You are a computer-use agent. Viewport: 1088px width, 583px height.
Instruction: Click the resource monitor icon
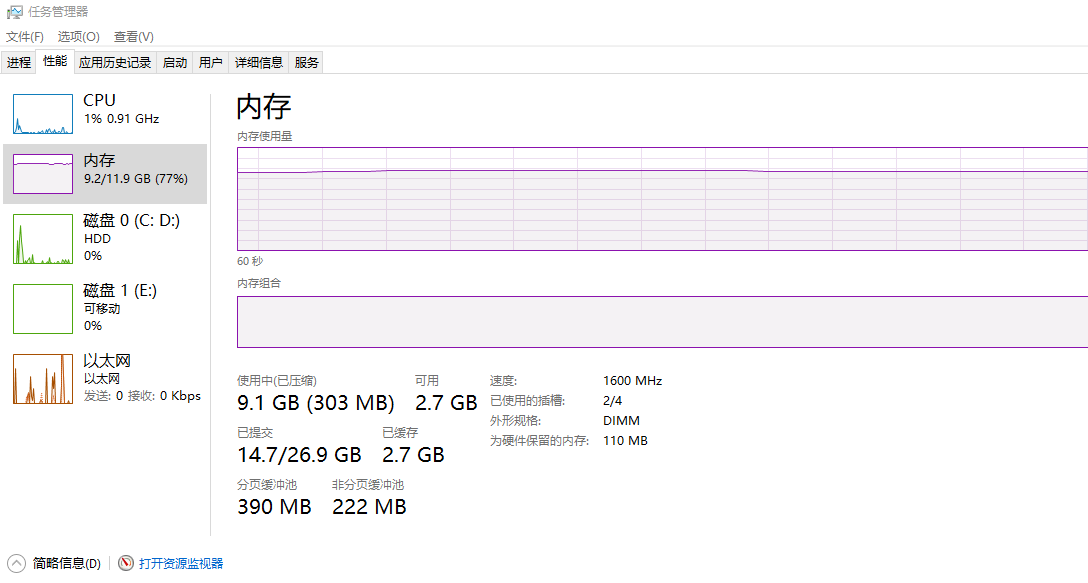(x=126, y=563)
